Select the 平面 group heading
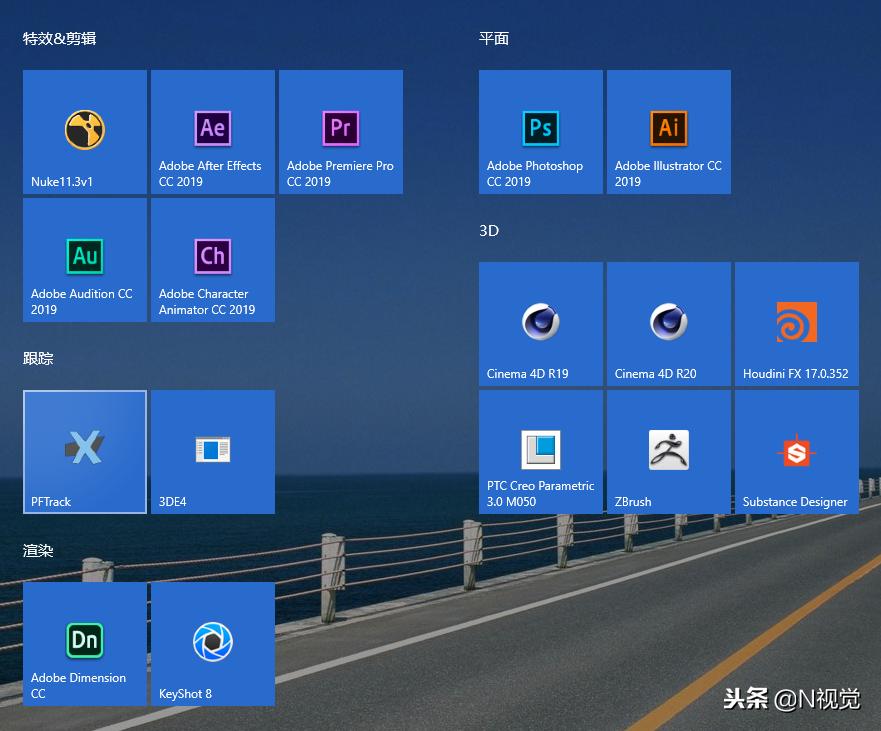The image size is (881, 731). tap(494, 38)
